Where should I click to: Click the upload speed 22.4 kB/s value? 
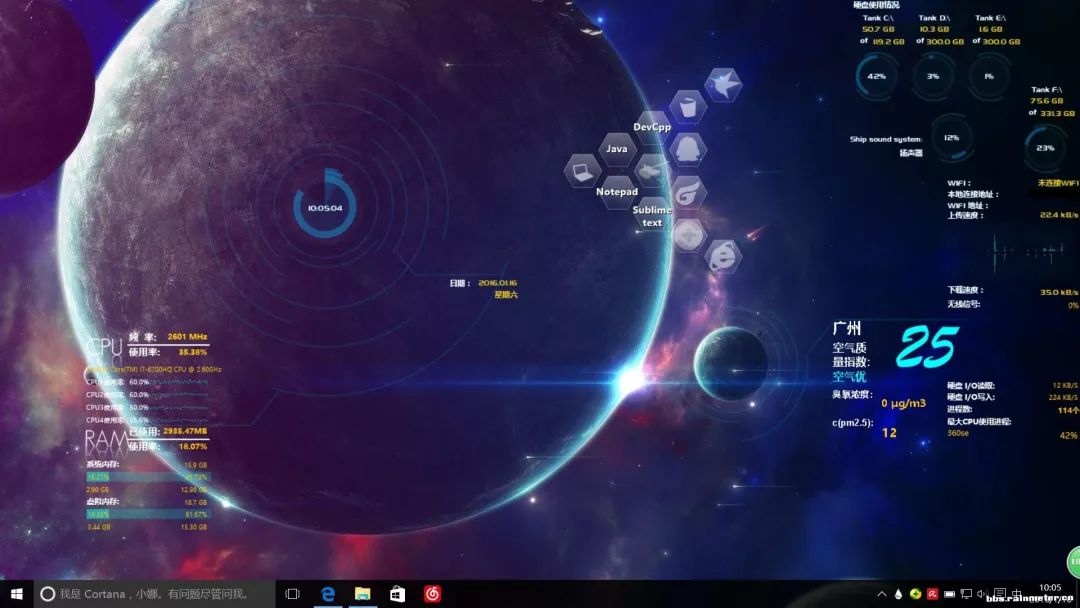(1059, 215)
